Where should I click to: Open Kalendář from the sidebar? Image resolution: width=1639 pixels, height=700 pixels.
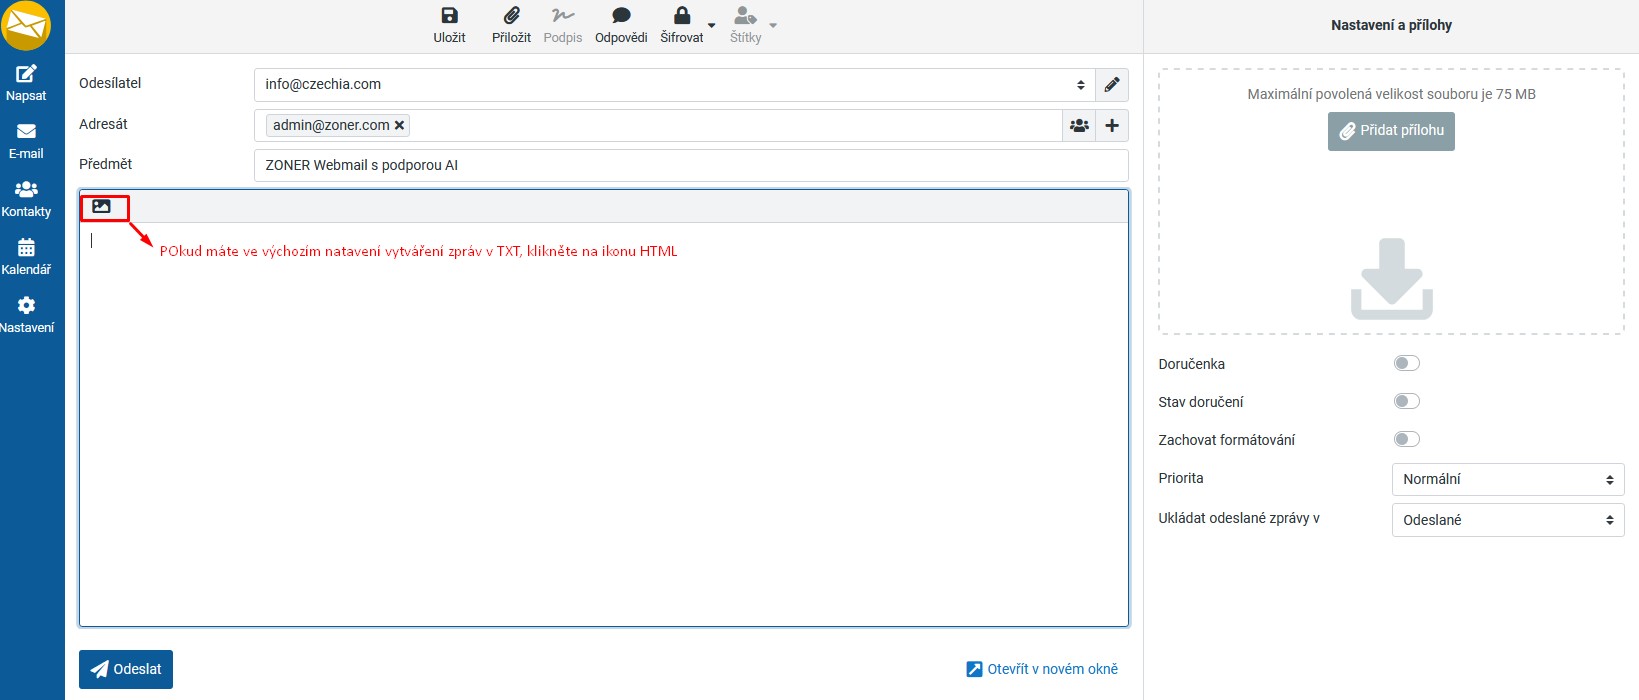point(27,256)
